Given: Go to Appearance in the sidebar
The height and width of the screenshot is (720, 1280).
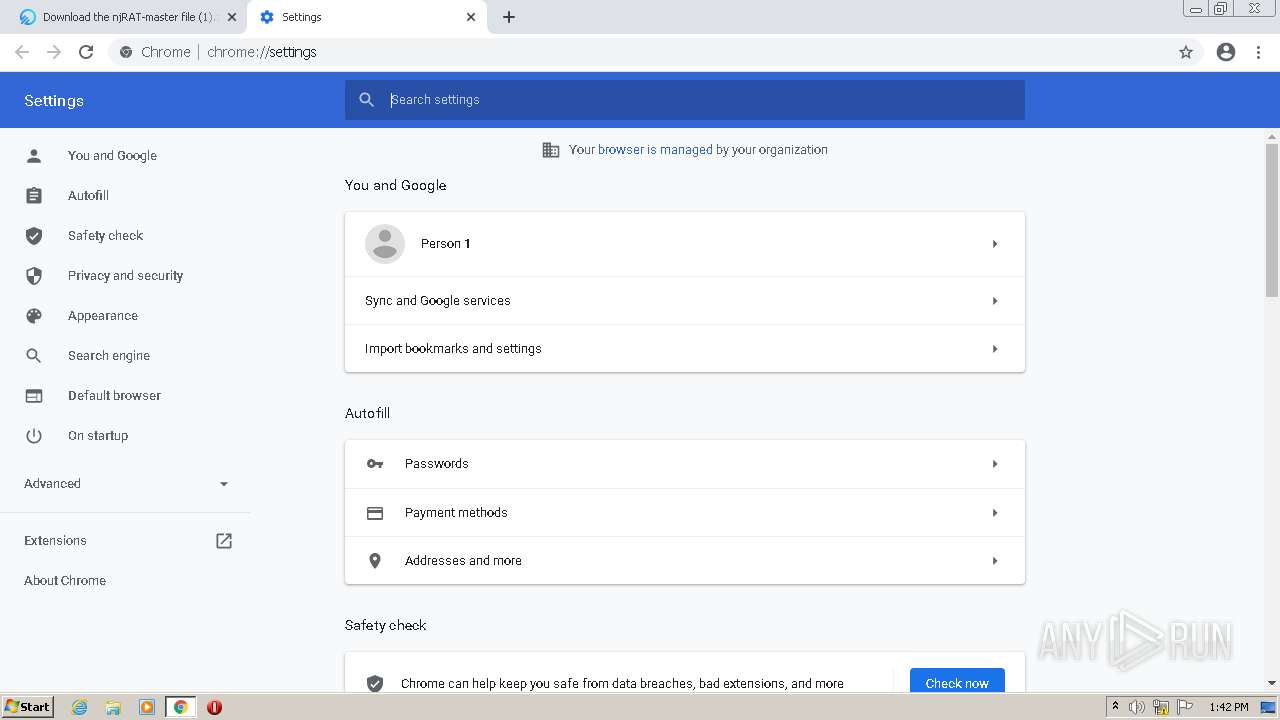Looking at the screenshot, I should click(103, 315).
